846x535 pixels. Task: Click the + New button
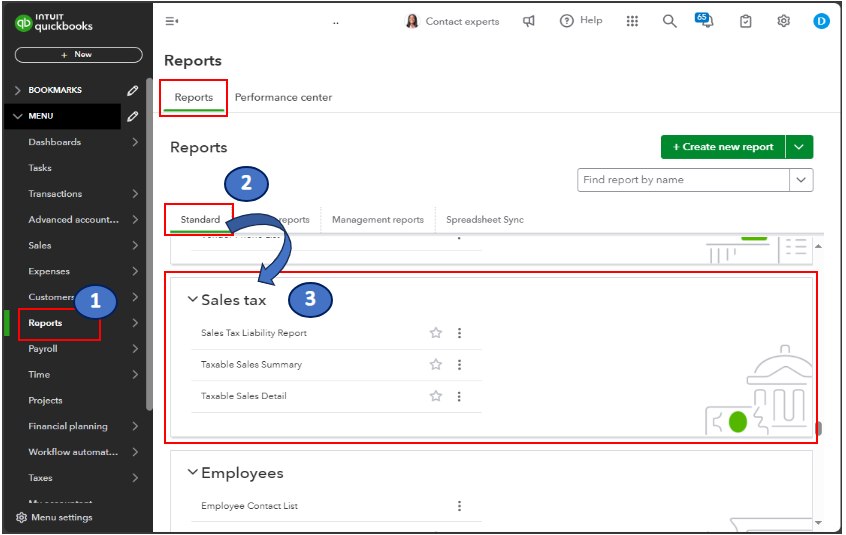(79, 54)
